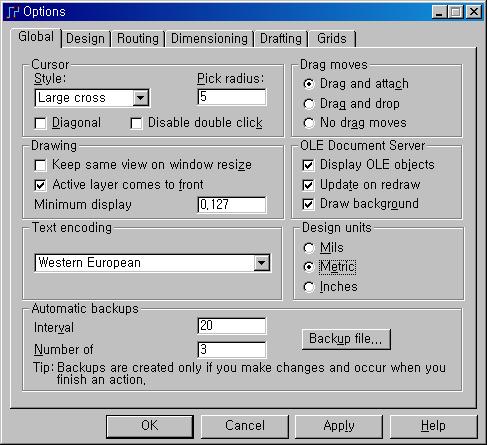This screenshot has height=445, width=488.
Task: Open the Grids tab
Action: [x=332, y=39]
